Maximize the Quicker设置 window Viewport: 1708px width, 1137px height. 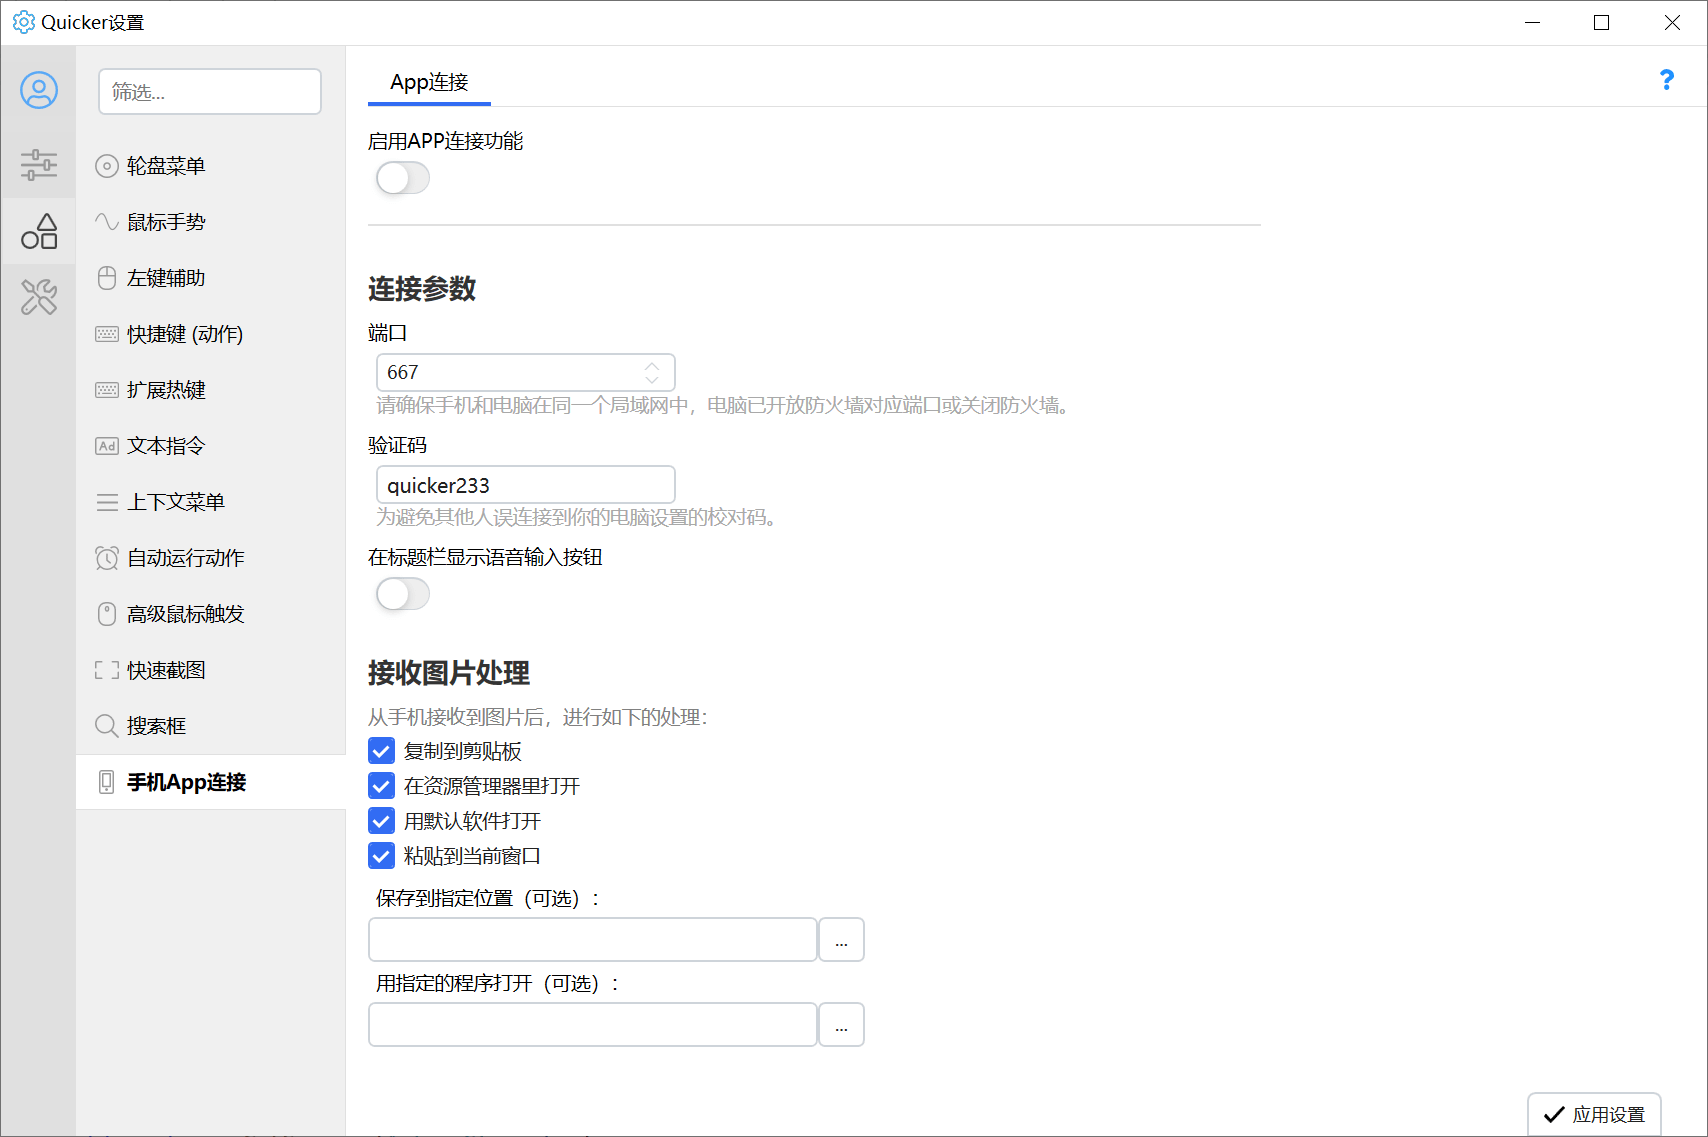1601,22
